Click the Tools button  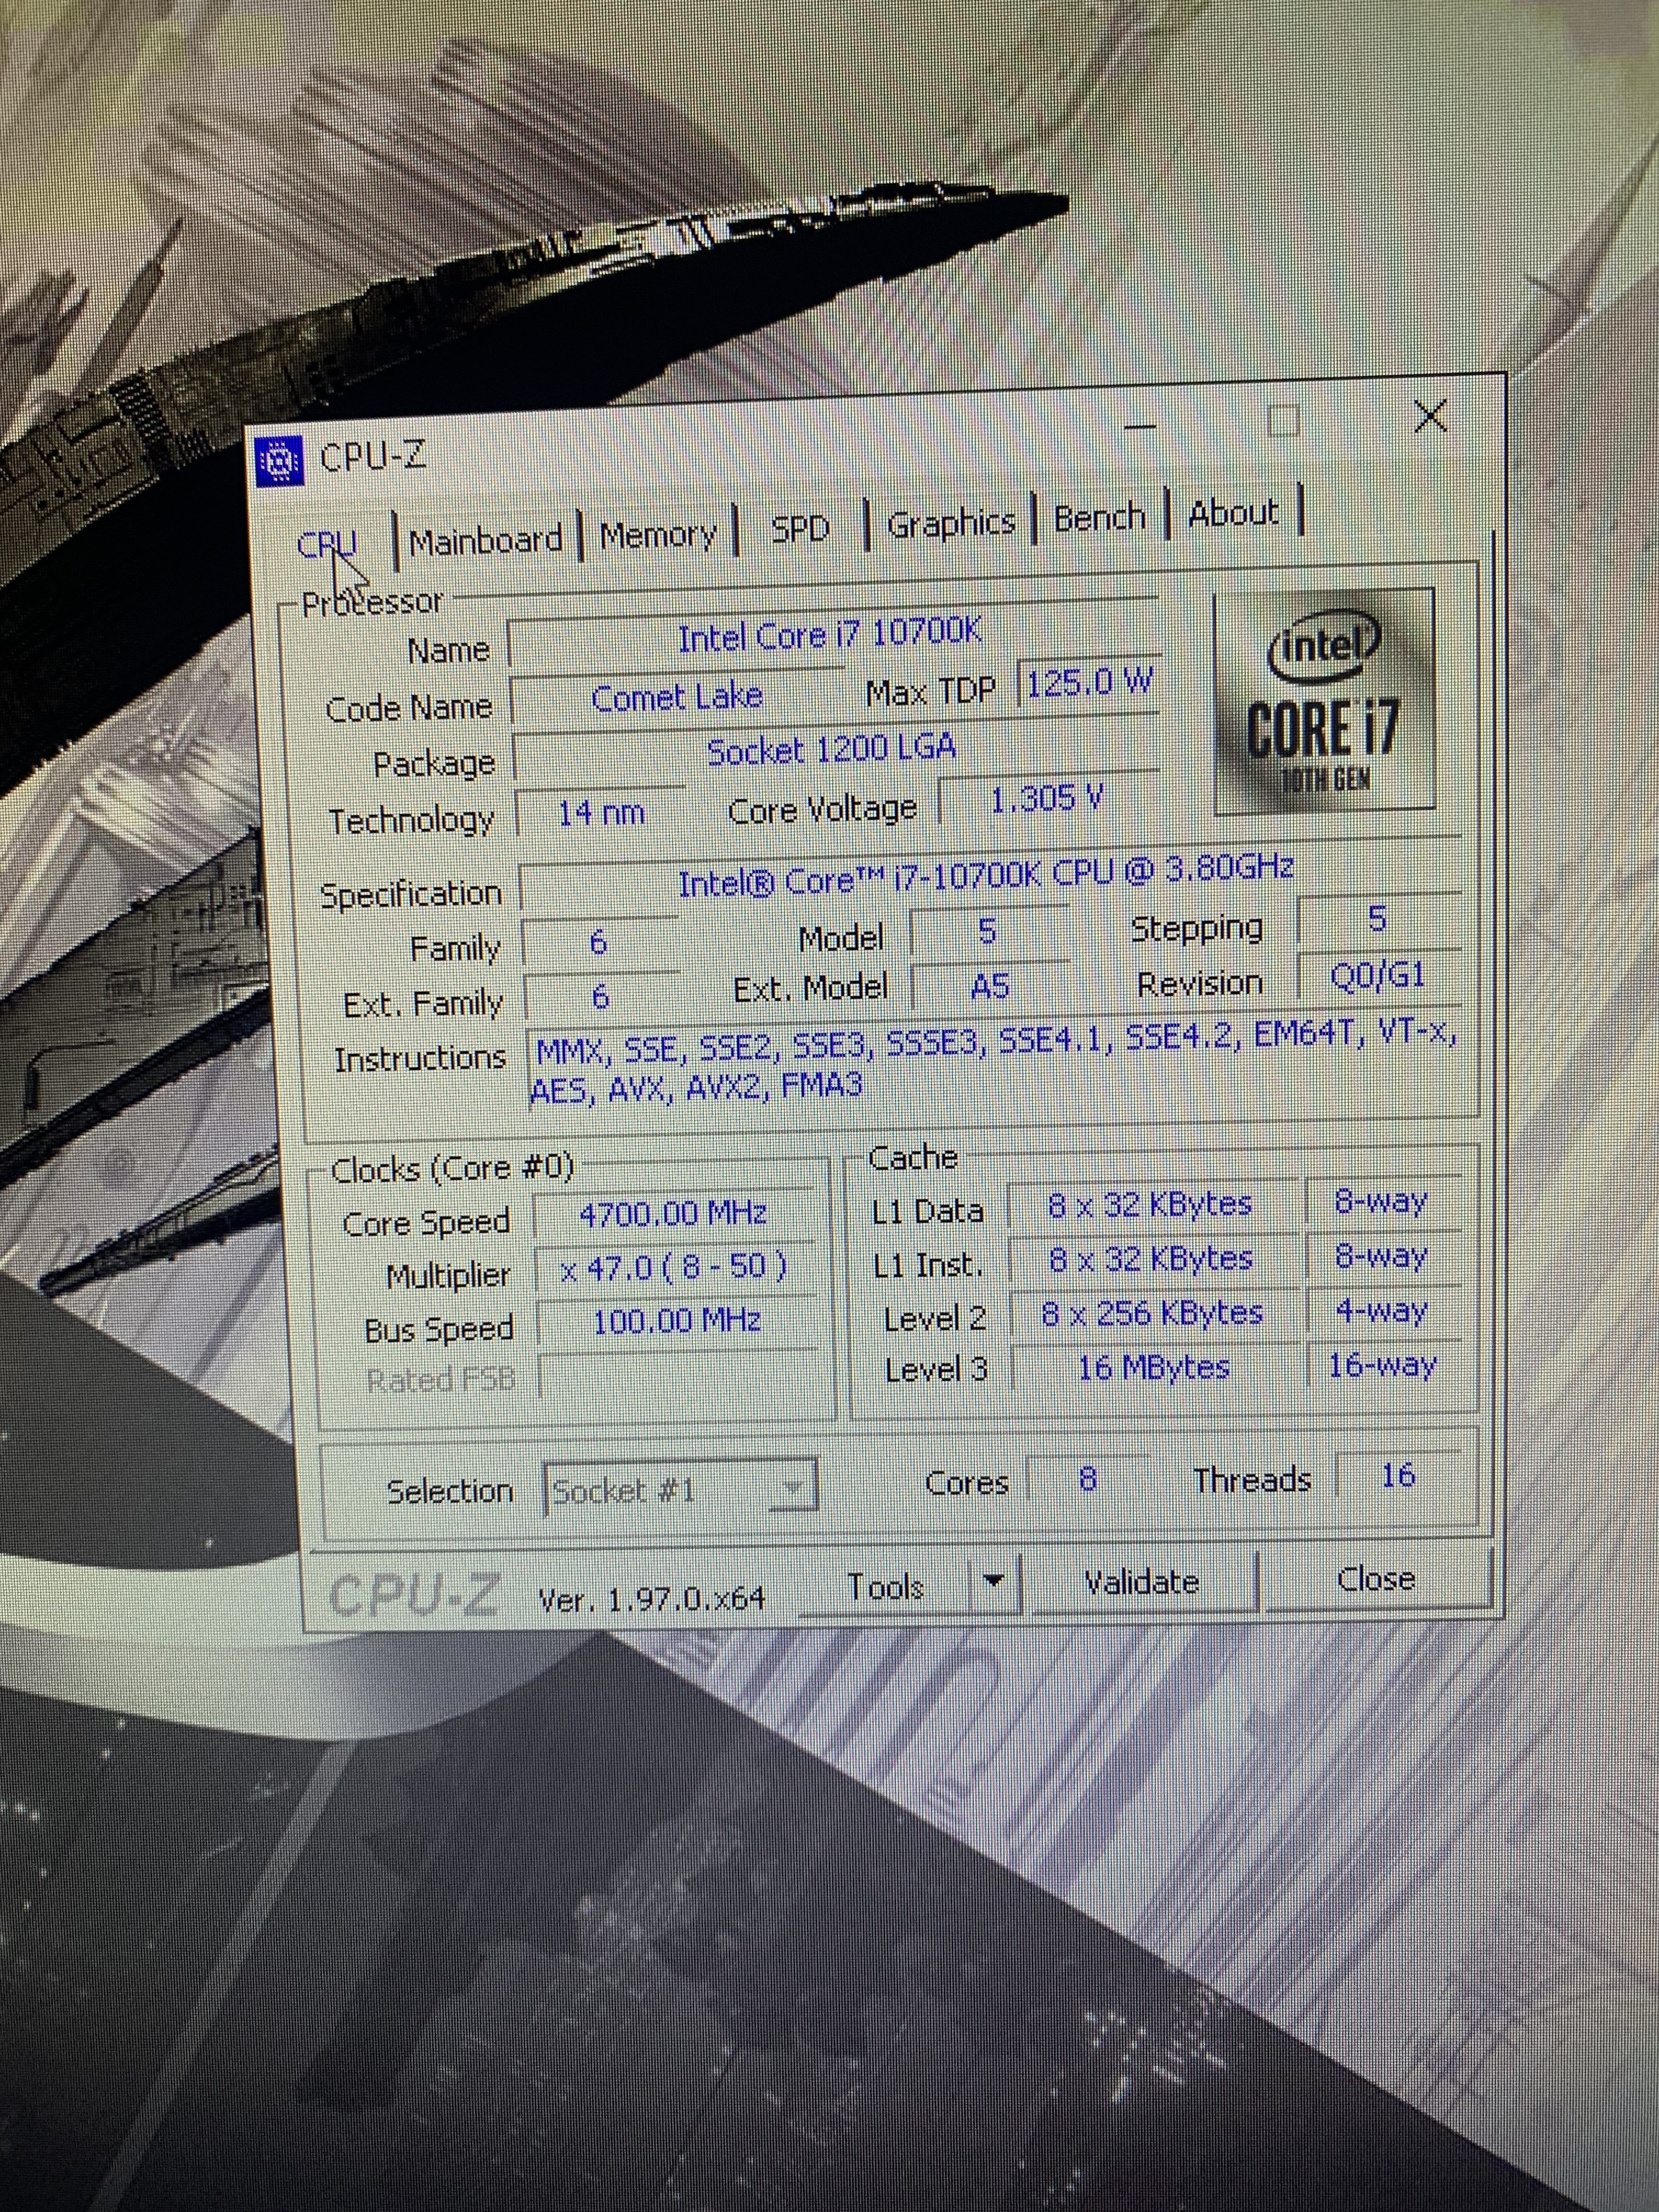click(x=885, y=1587)
